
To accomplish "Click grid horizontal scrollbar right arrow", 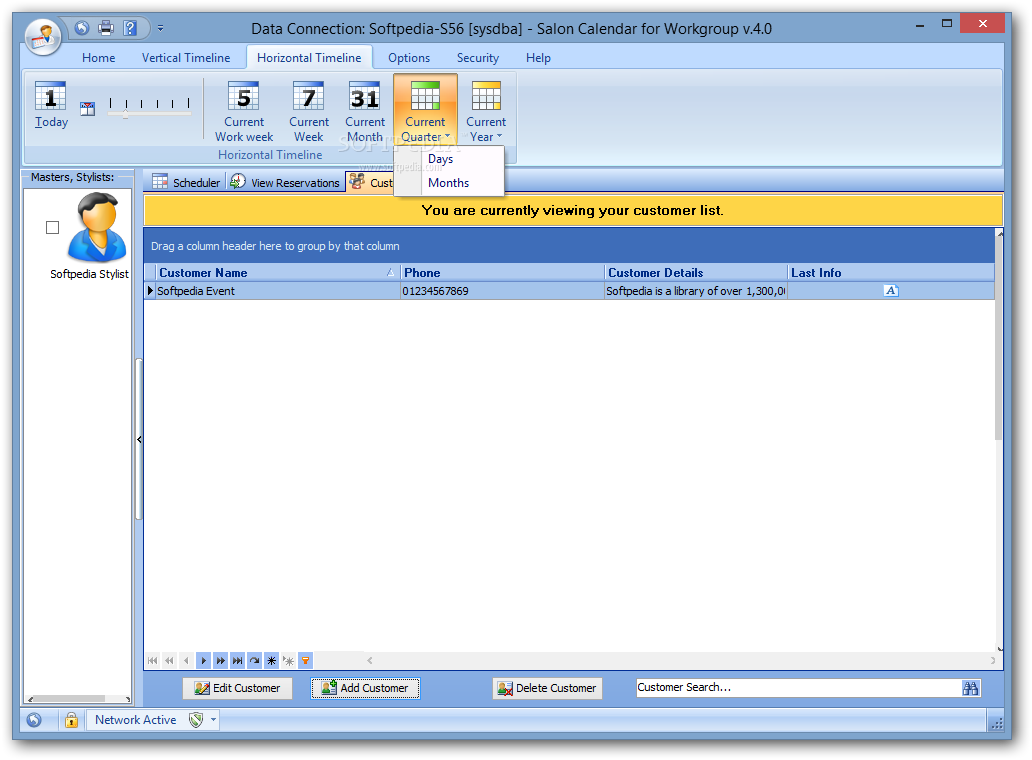I will [993, 660].
